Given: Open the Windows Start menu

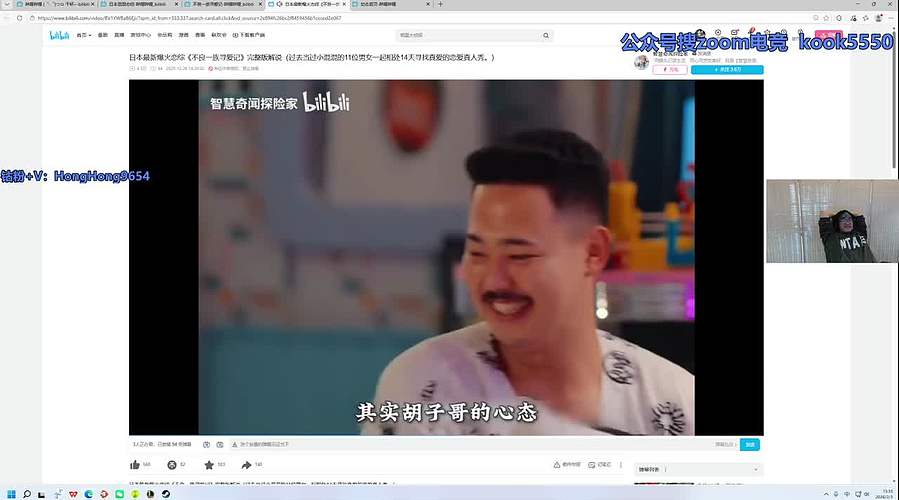Looking at the screenshot, I should point(10,494).
